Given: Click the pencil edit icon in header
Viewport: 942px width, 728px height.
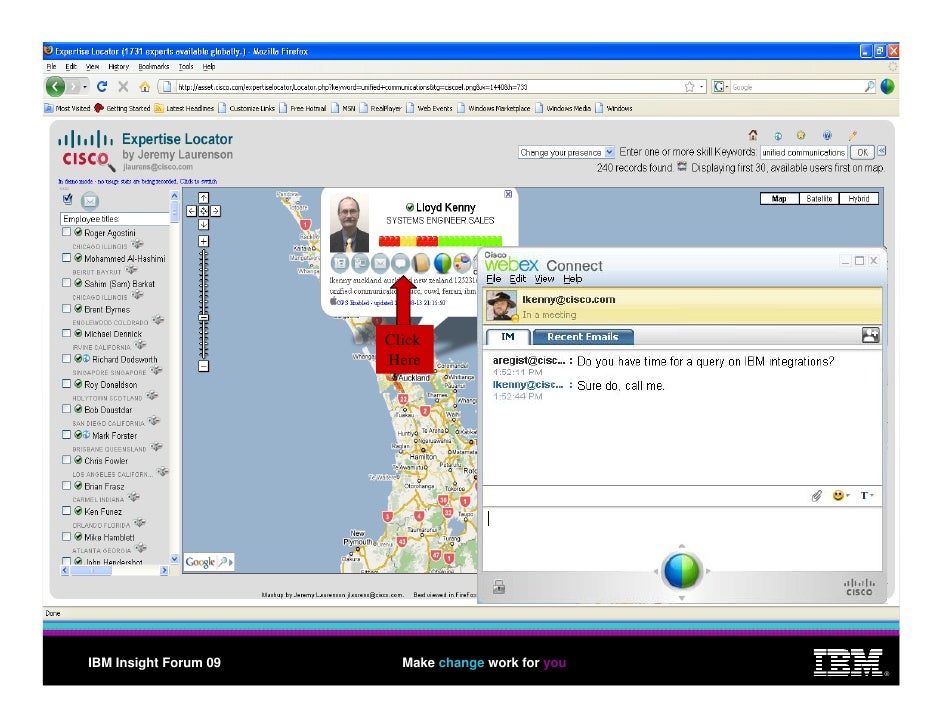Looking at the screenshot, I should [852, 135].
